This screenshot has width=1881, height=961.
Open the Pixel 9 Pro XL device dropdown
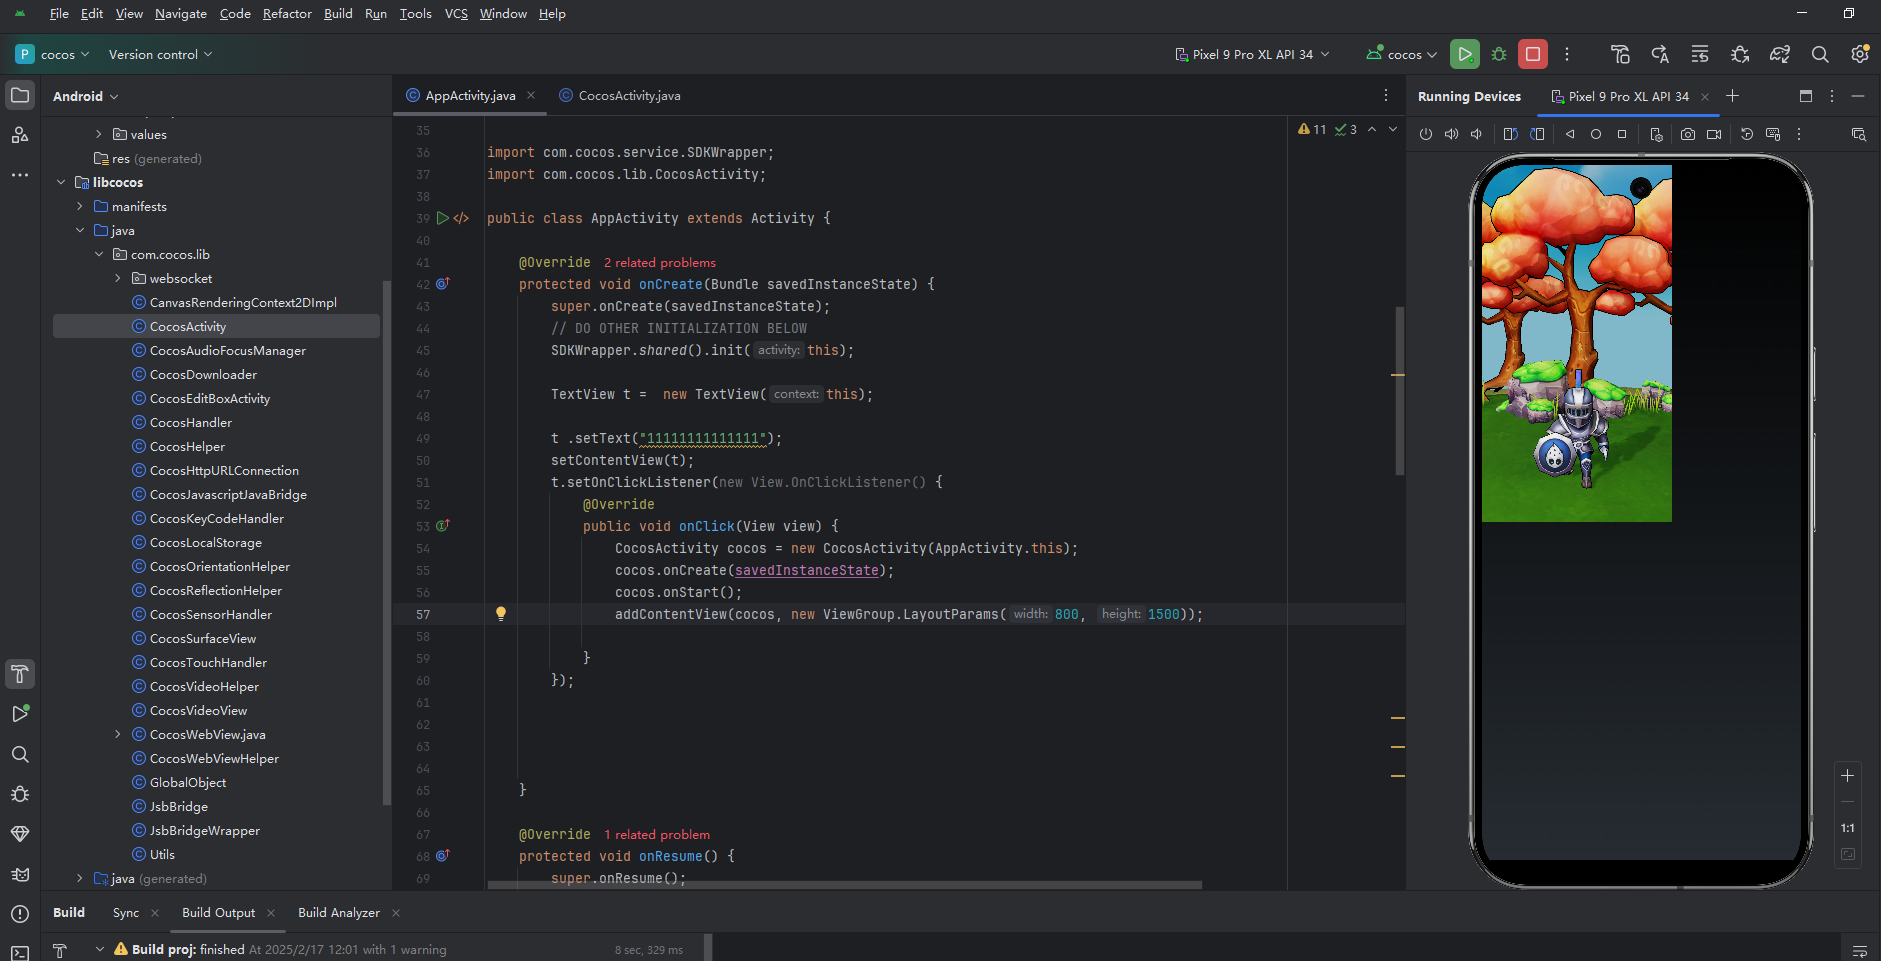coord(1253,54)
